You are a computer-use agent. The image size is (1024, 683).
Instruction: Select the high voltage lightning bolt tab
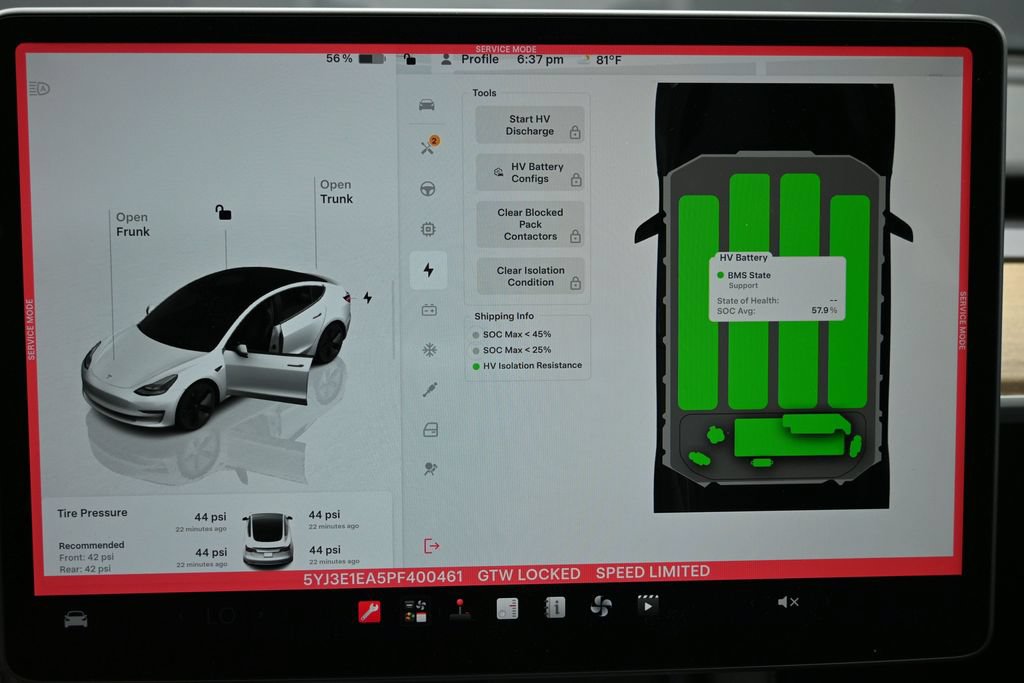pos(428,270)
